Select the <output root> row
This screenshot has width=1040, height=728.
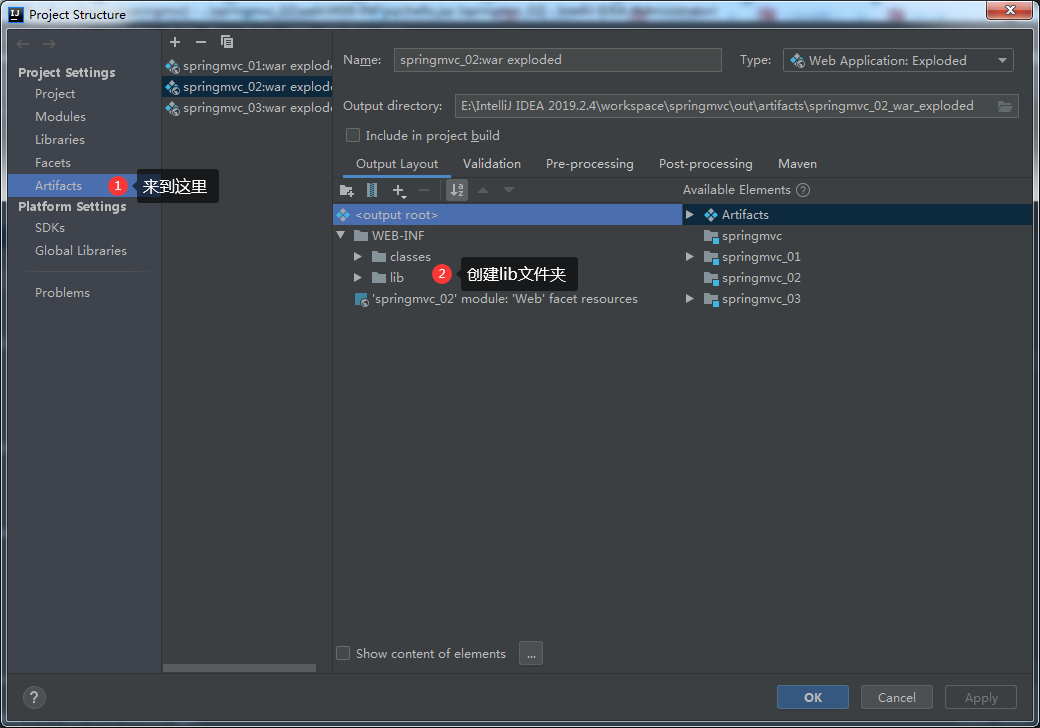pyautogui.click(x=507, y=215)
